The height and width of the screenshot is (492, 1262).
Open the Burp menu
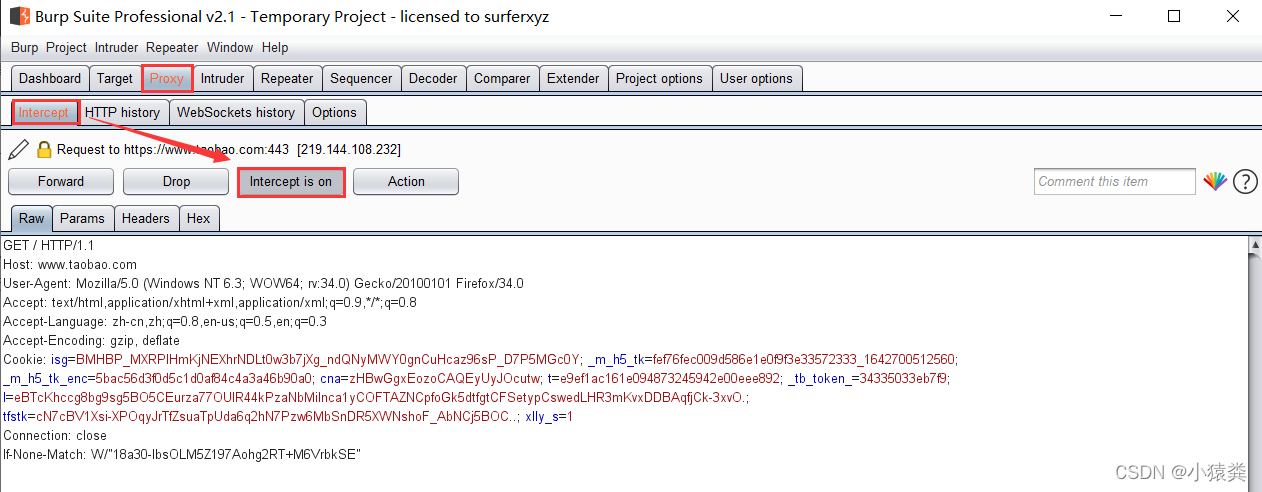(25, 47)
